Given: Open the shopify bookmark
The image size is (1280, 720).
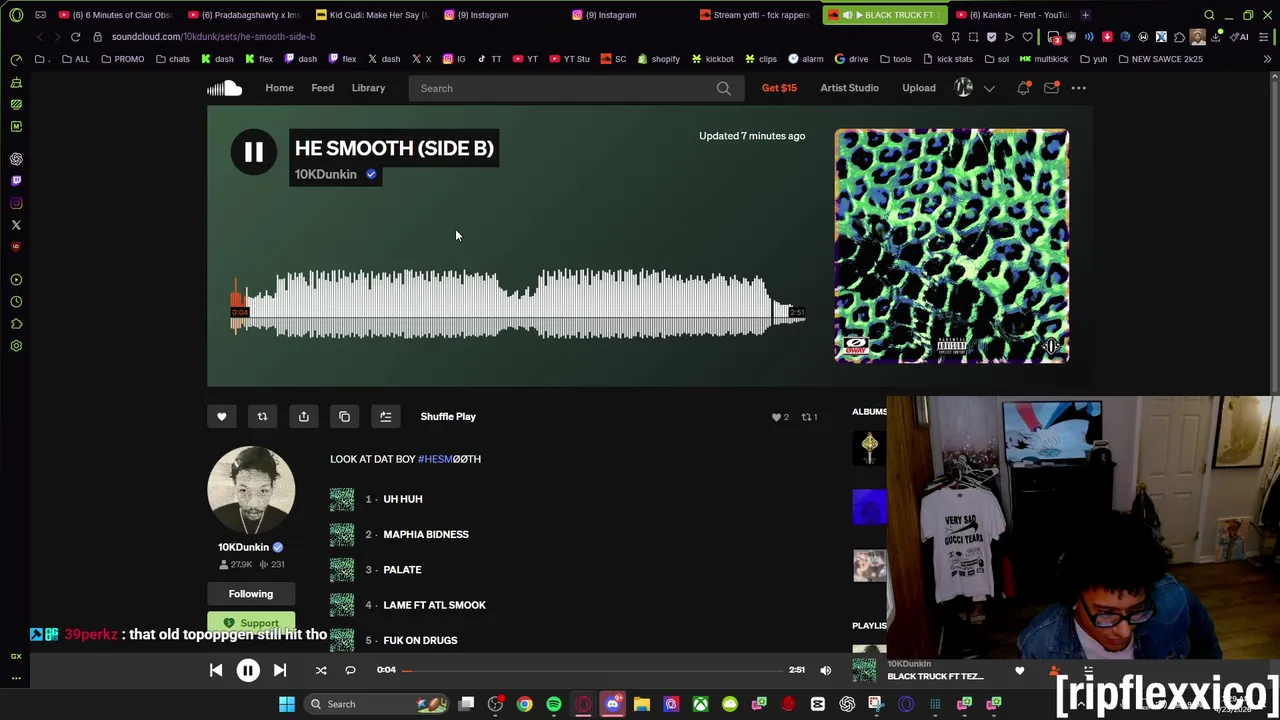Looking at the screenshot, I should [x=658, y=59].
